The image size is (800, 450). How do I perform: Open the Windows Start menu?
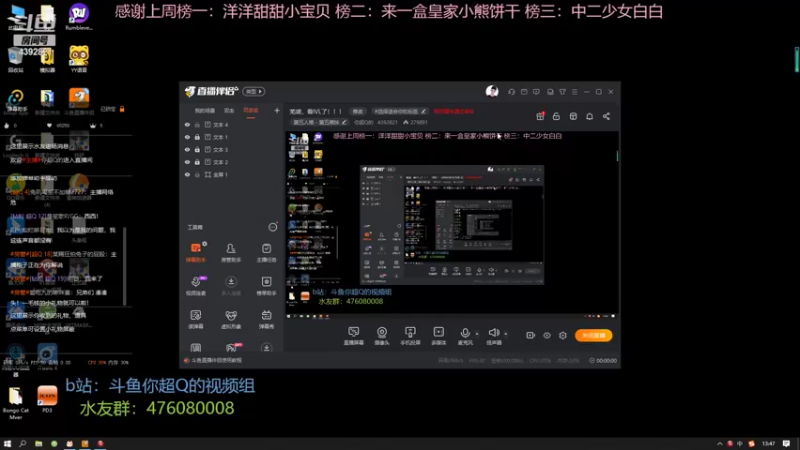coord(7,444)
